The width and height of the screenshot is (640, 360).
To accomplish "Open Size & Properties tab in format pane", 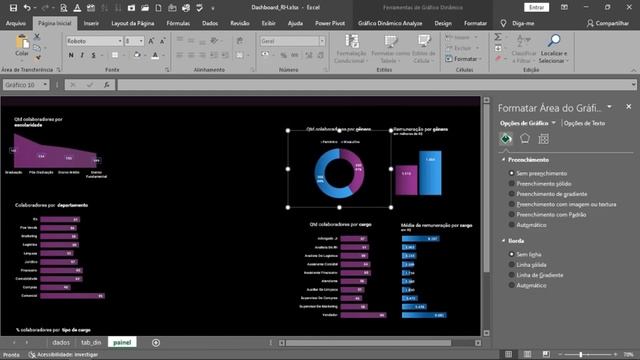I will tap(544, 139).
